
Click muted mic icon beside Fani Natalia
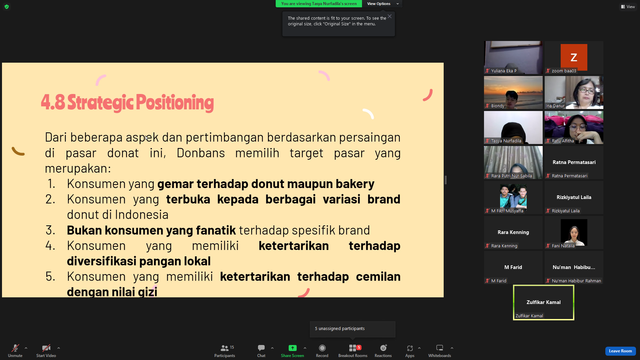pos(548,246)
